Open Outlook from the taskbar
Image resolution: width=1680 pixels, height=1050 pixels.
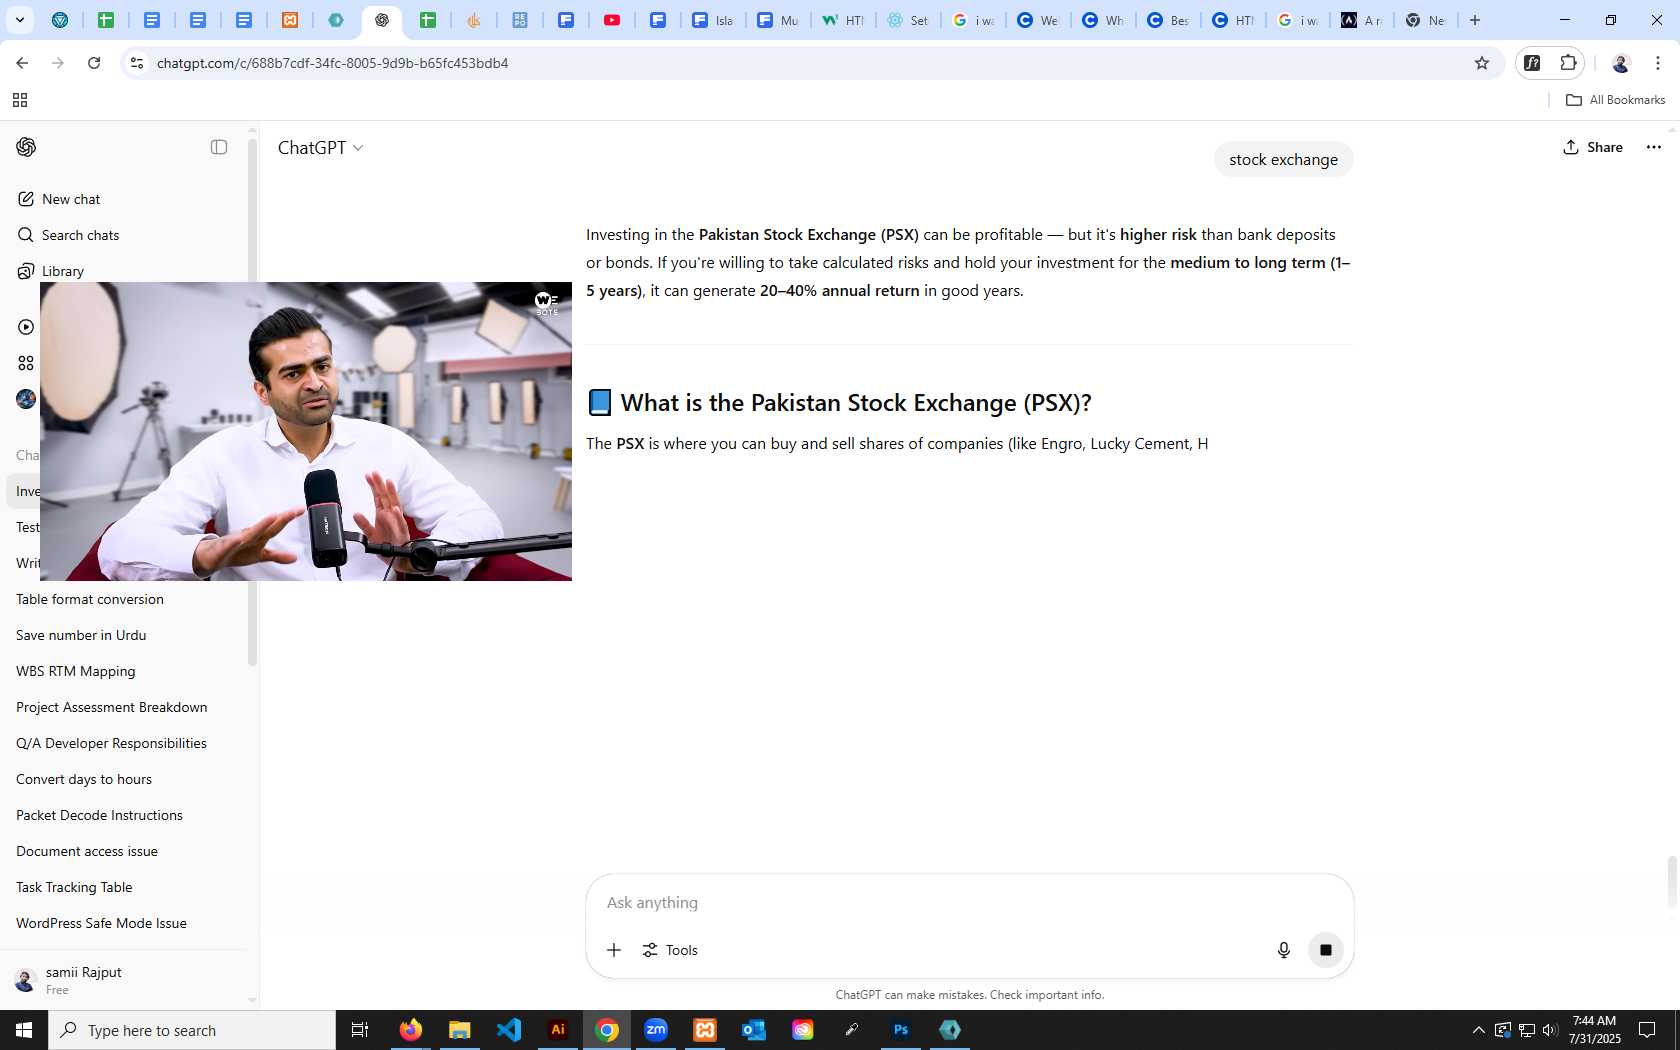pos(754,1030)
